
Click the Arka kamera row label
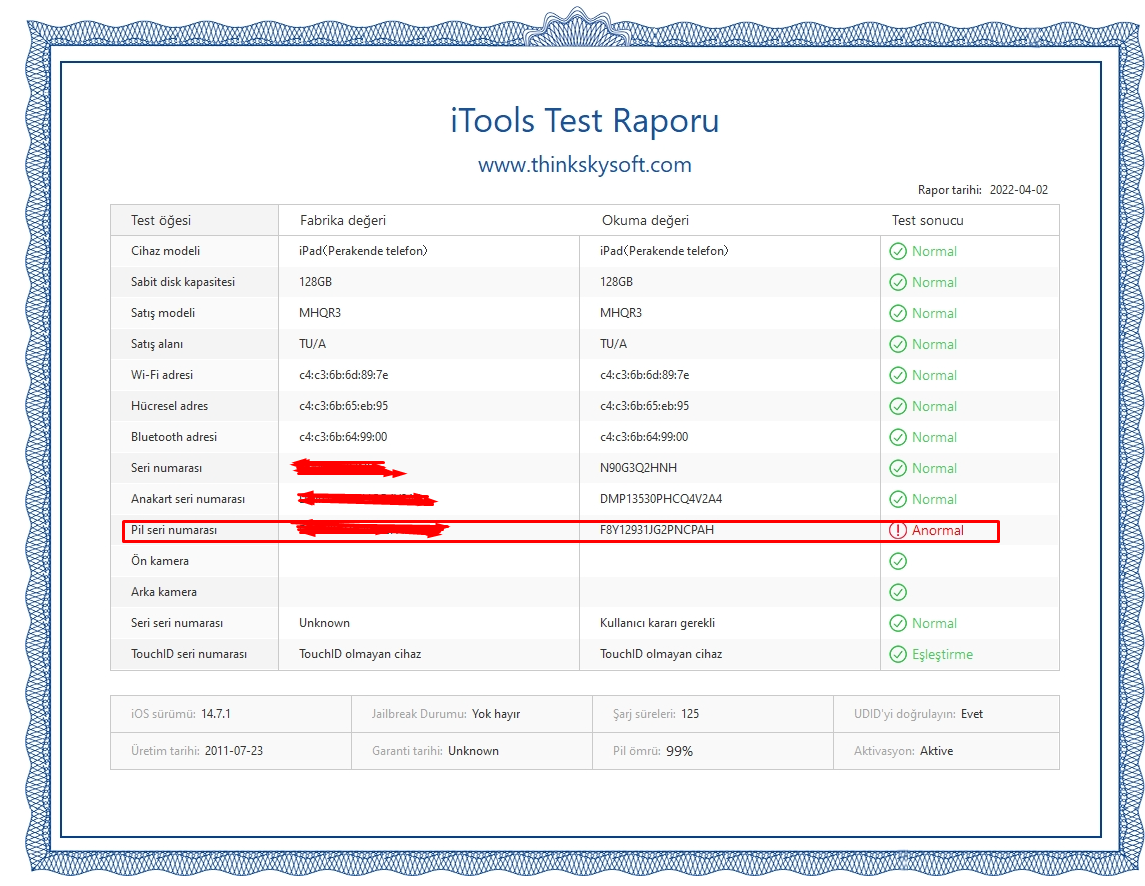click(x=164, y=592)
